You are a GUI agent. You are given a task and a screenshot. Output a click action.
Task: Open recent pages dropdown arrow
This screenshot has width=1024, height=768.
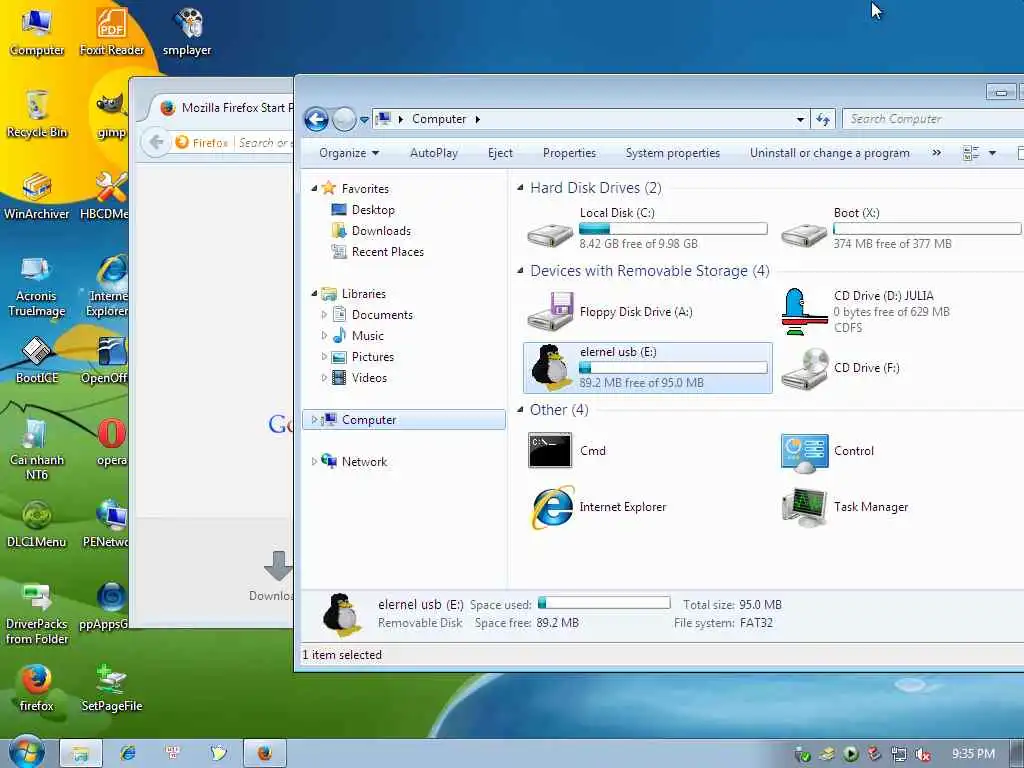pos(364,120)
